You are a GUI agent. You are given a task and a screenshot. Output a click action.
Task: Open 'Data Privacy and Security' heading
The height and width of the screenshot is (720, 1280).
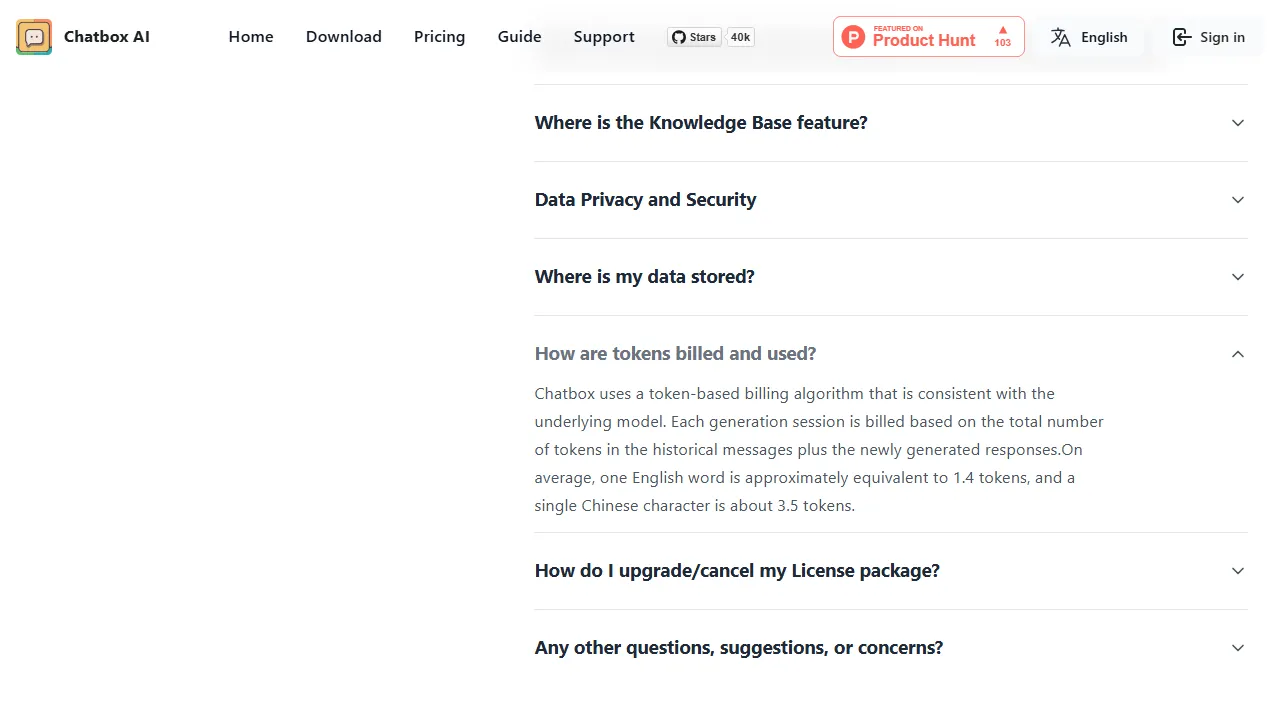[645, 200]
